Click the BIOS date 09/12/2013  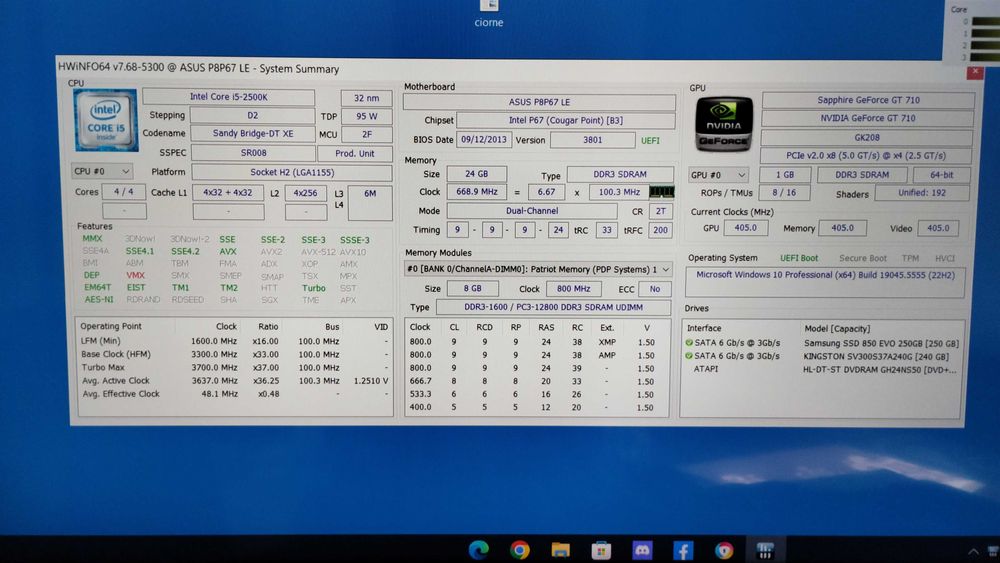coord(483,140)
